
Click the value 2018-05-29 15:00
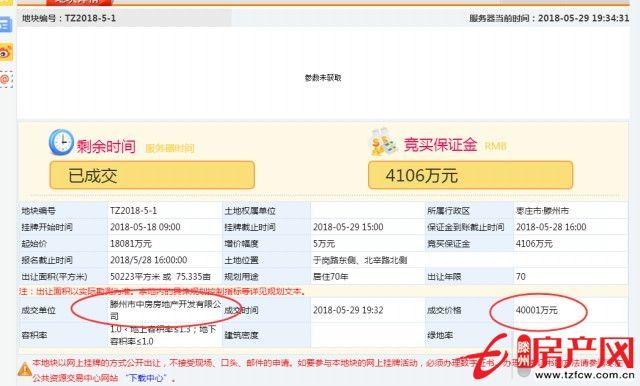tap(348, 227)
